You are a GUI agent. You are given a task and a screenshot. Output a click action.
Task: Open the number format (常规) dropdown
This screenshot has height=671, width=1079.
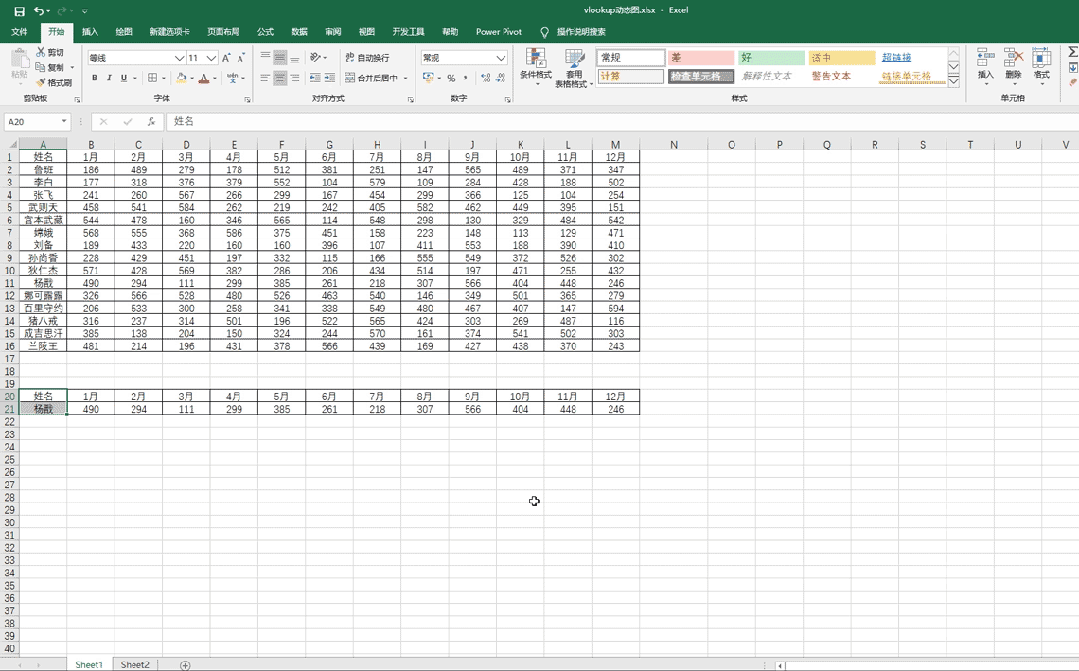click(501, 58)
